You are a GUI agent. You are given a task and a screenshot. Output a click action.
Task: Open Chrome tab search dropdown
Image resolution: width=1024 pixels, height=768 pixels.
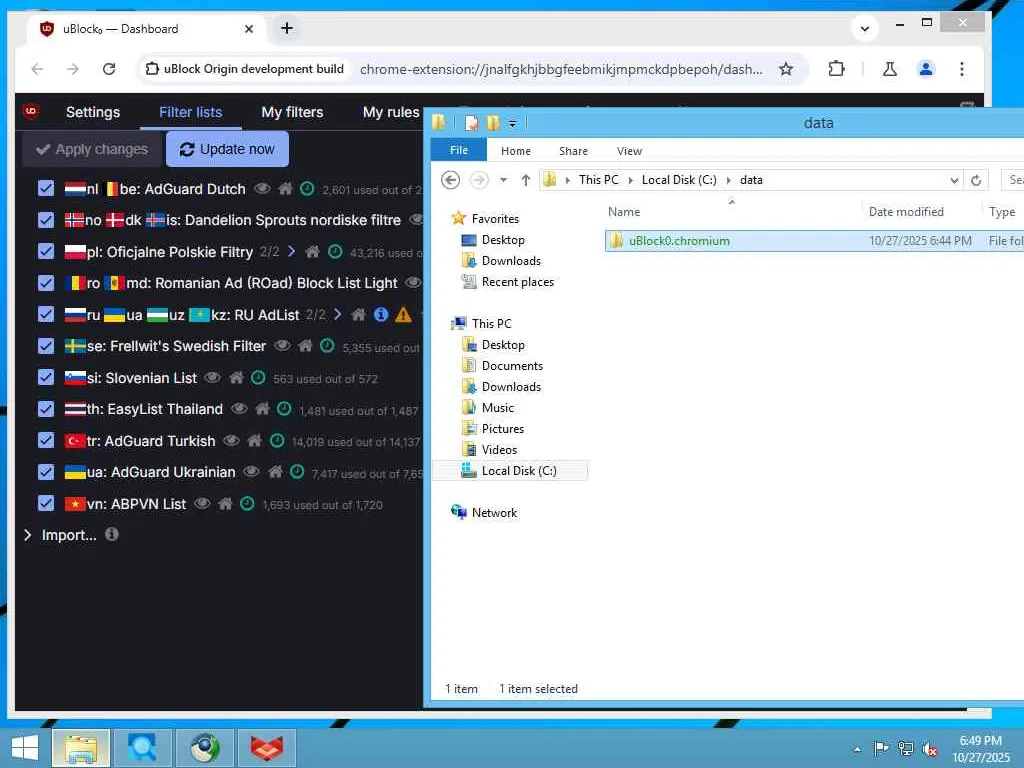865,29
